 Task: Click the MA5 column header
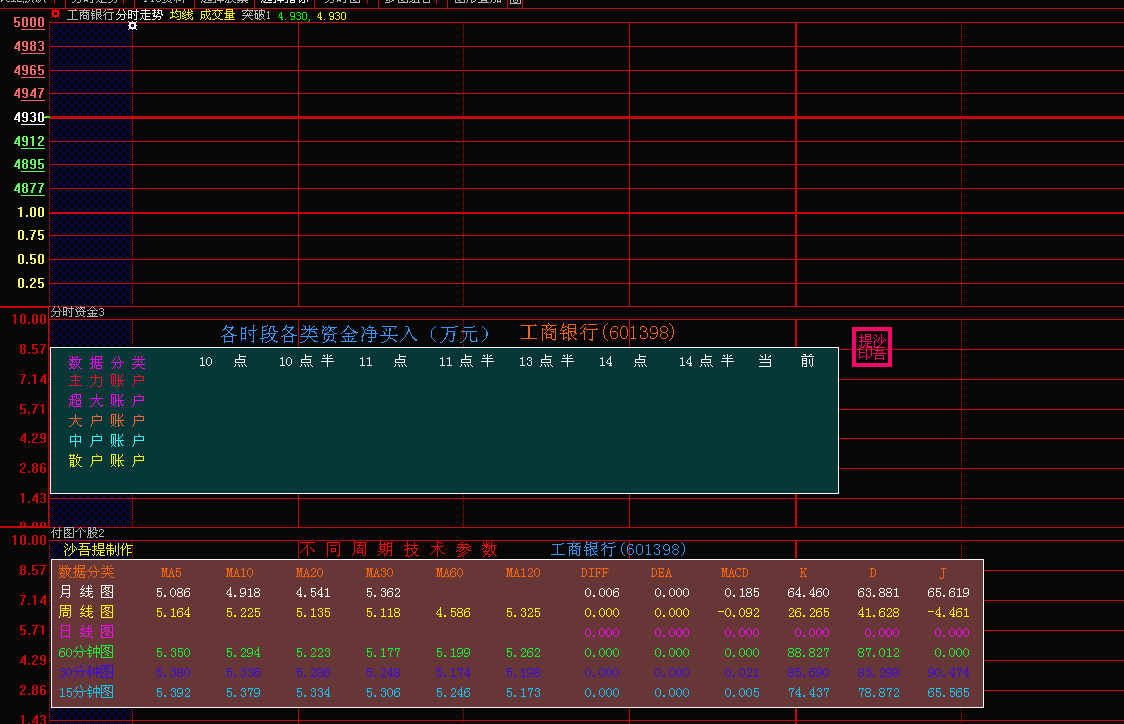171,573
